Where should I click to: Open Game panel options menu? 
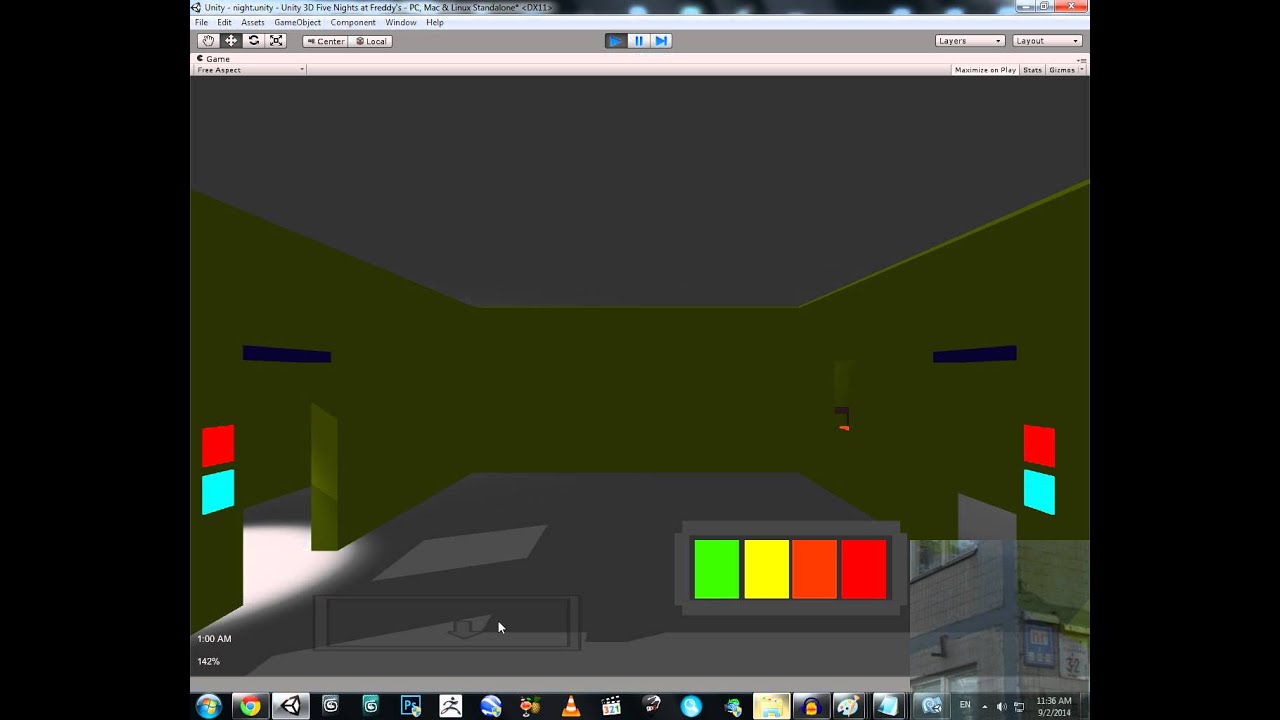[1081, 59]
